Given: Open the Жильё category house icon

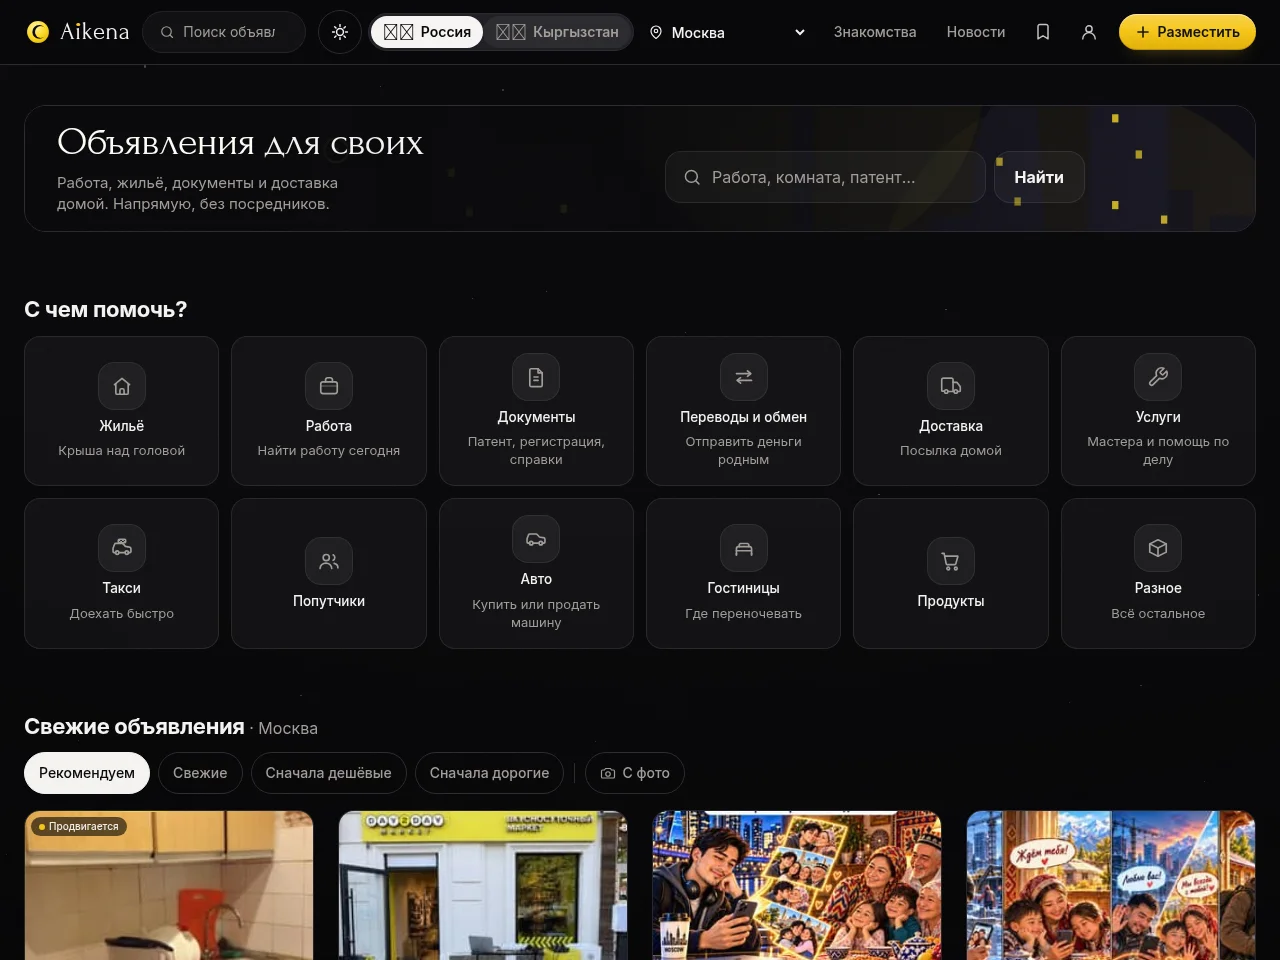Looking at the screenshot, I should pos(122,386).
